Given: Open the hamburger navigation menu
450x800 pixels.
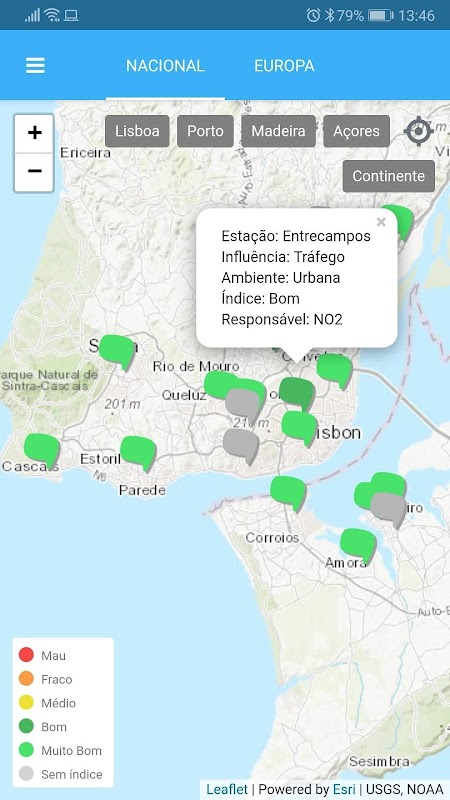Looking at the screenshot, I should pos(35,65).
